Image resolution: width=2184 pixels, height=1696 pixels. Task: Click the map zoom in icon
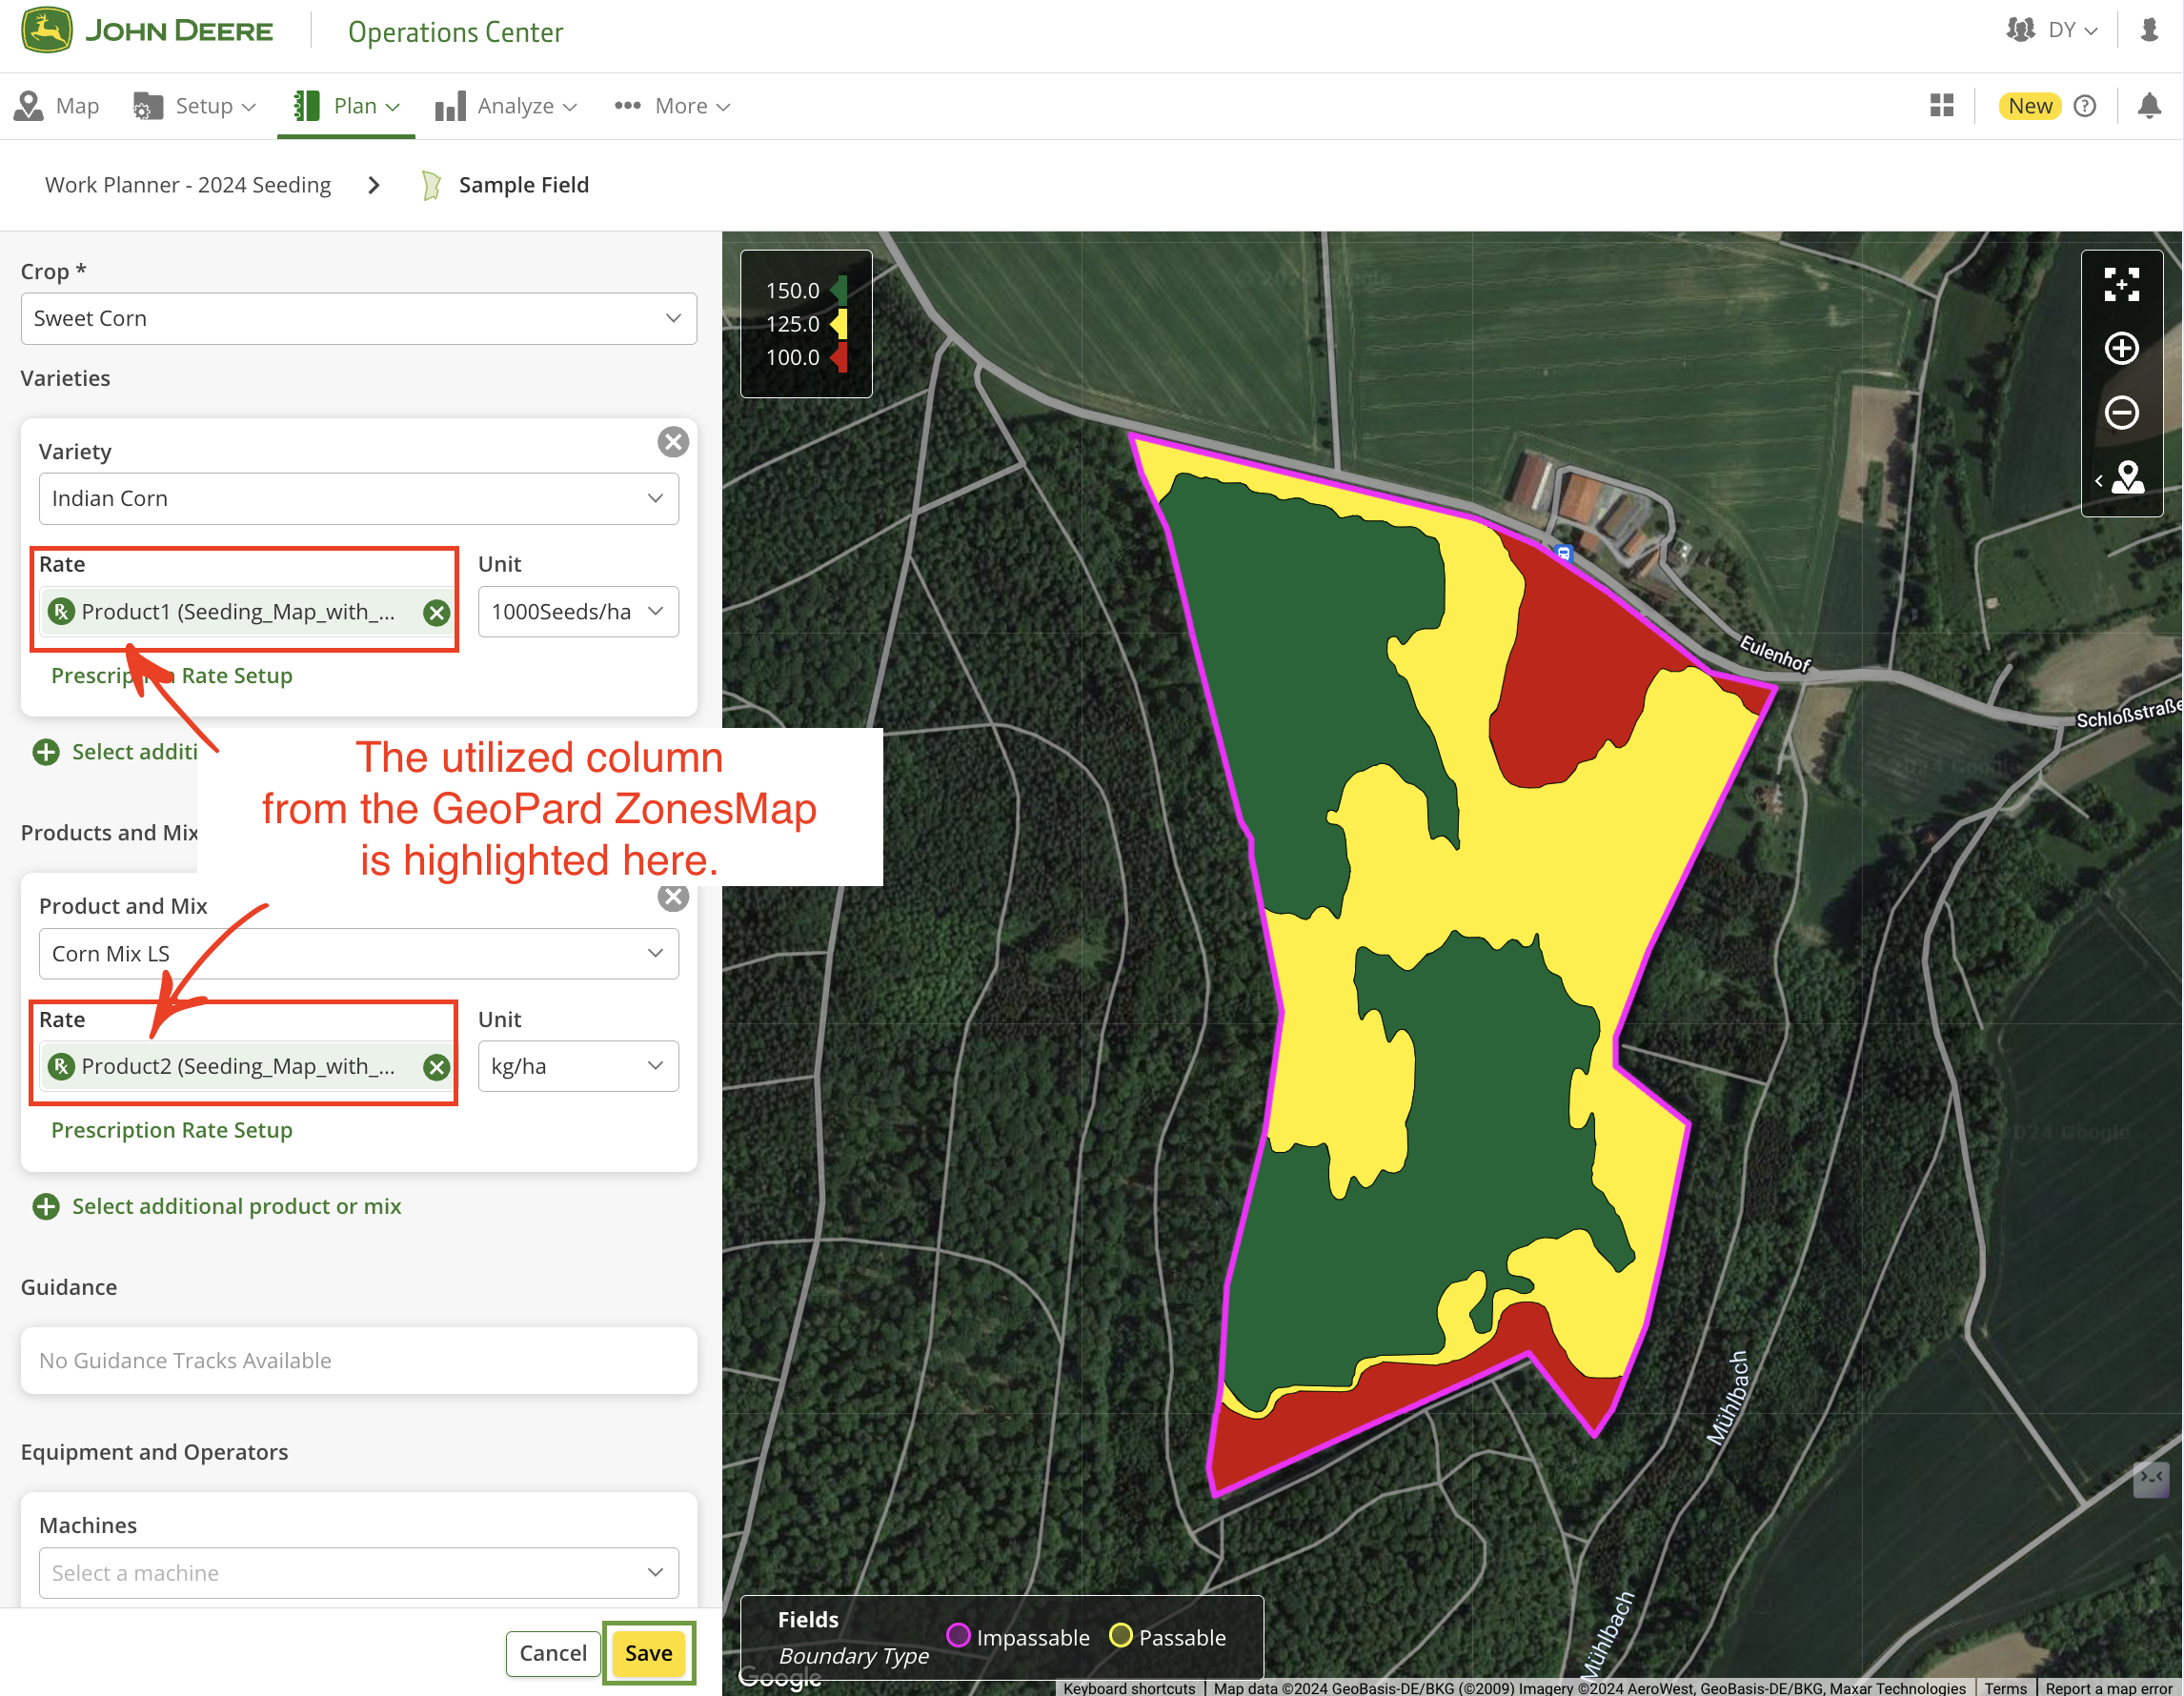click(2121, 348)
